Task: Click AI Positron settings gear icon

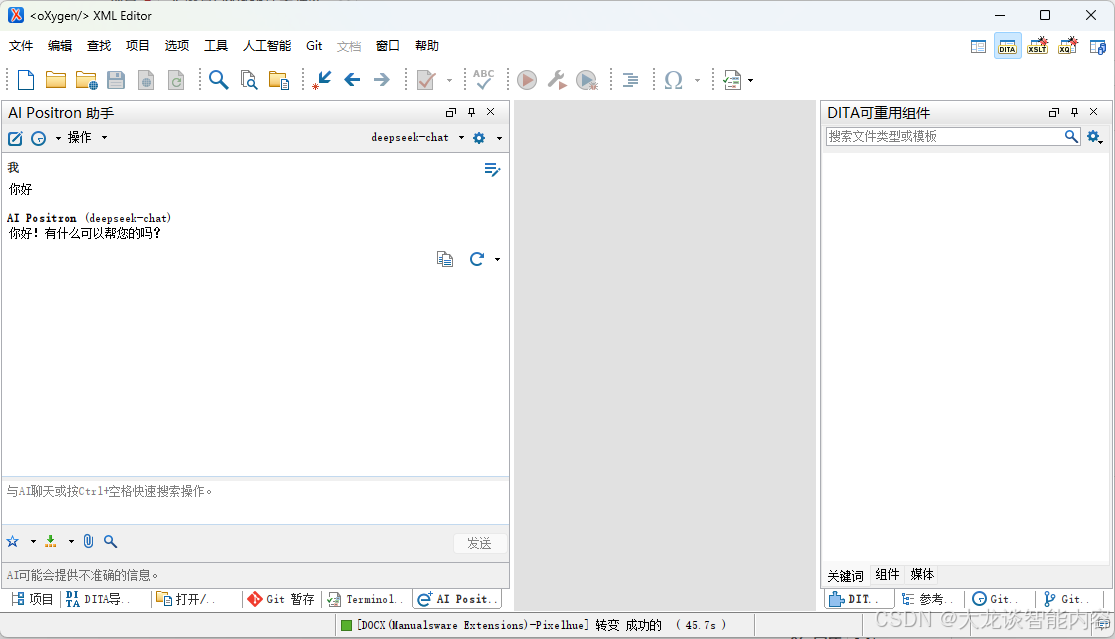Action: [x=479, y=138]
